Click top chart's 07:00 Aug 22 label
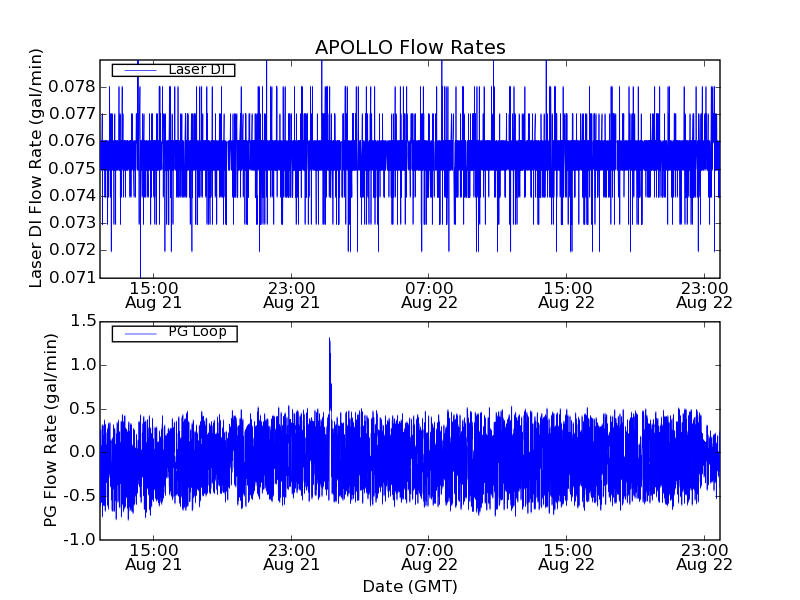The width and height of the screenshot is (800, 600). click(429, 295)
